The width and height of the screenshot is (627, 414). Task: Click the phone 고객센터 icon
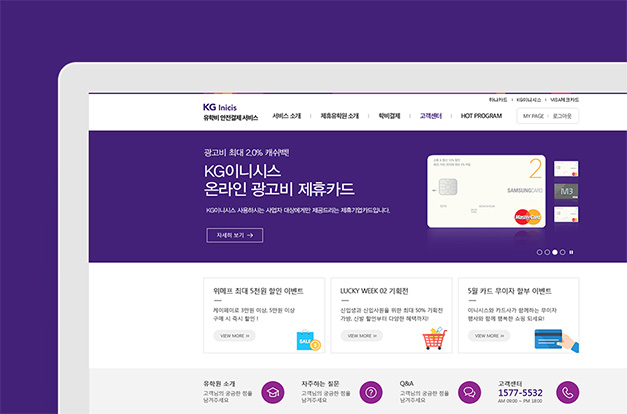tap(567, 392)
